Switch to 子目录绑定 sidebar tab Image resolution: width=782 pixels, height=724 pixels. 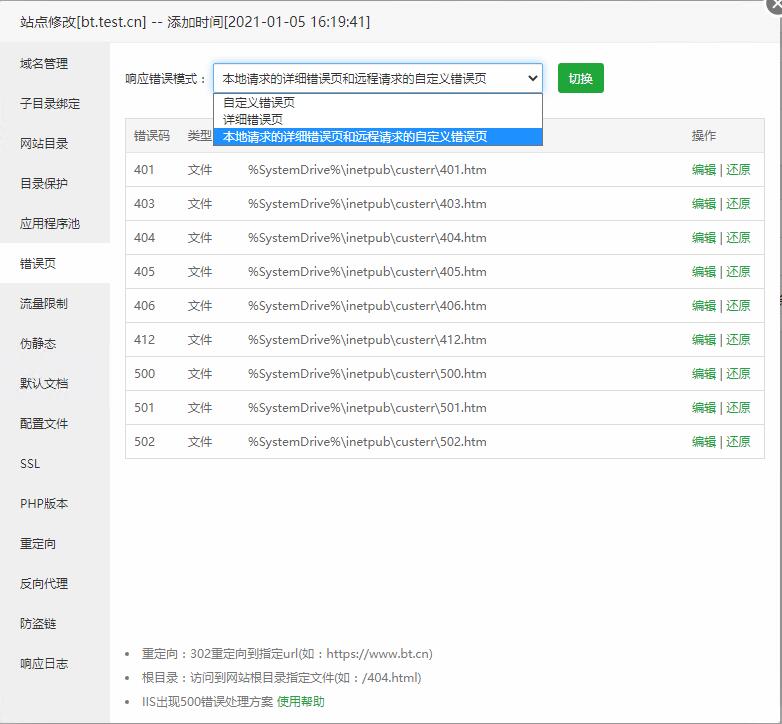click(x=50, y=103)
